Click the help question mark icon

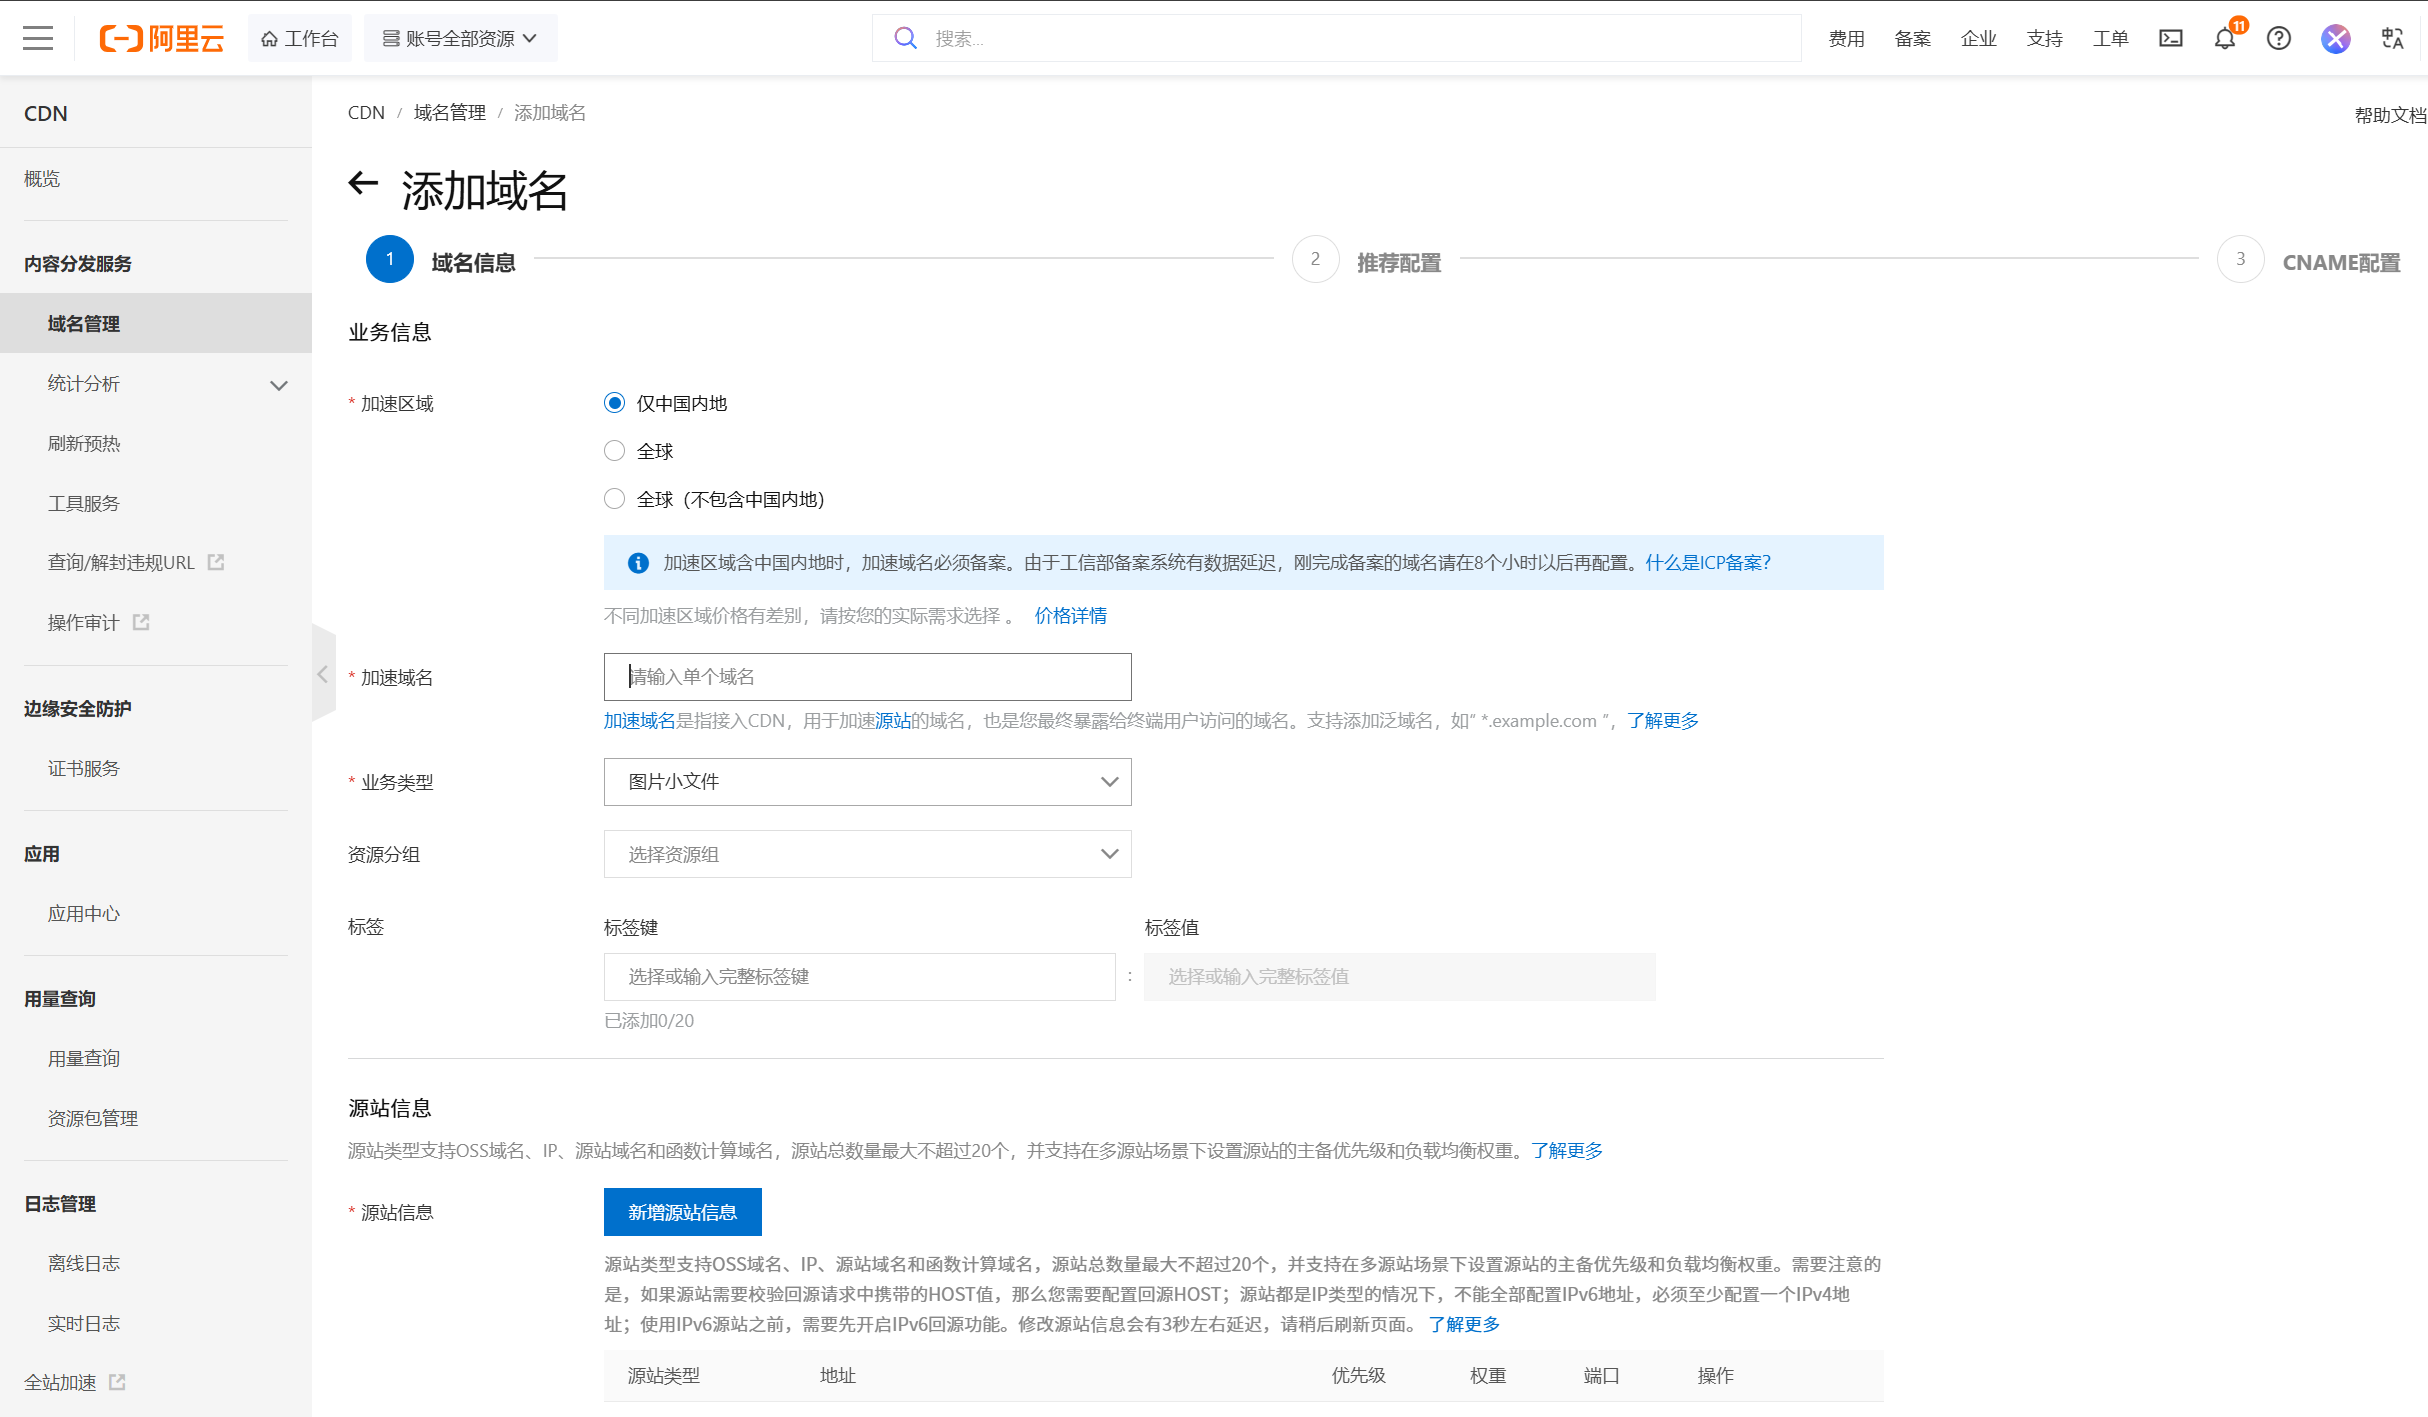coord(2279,39)
